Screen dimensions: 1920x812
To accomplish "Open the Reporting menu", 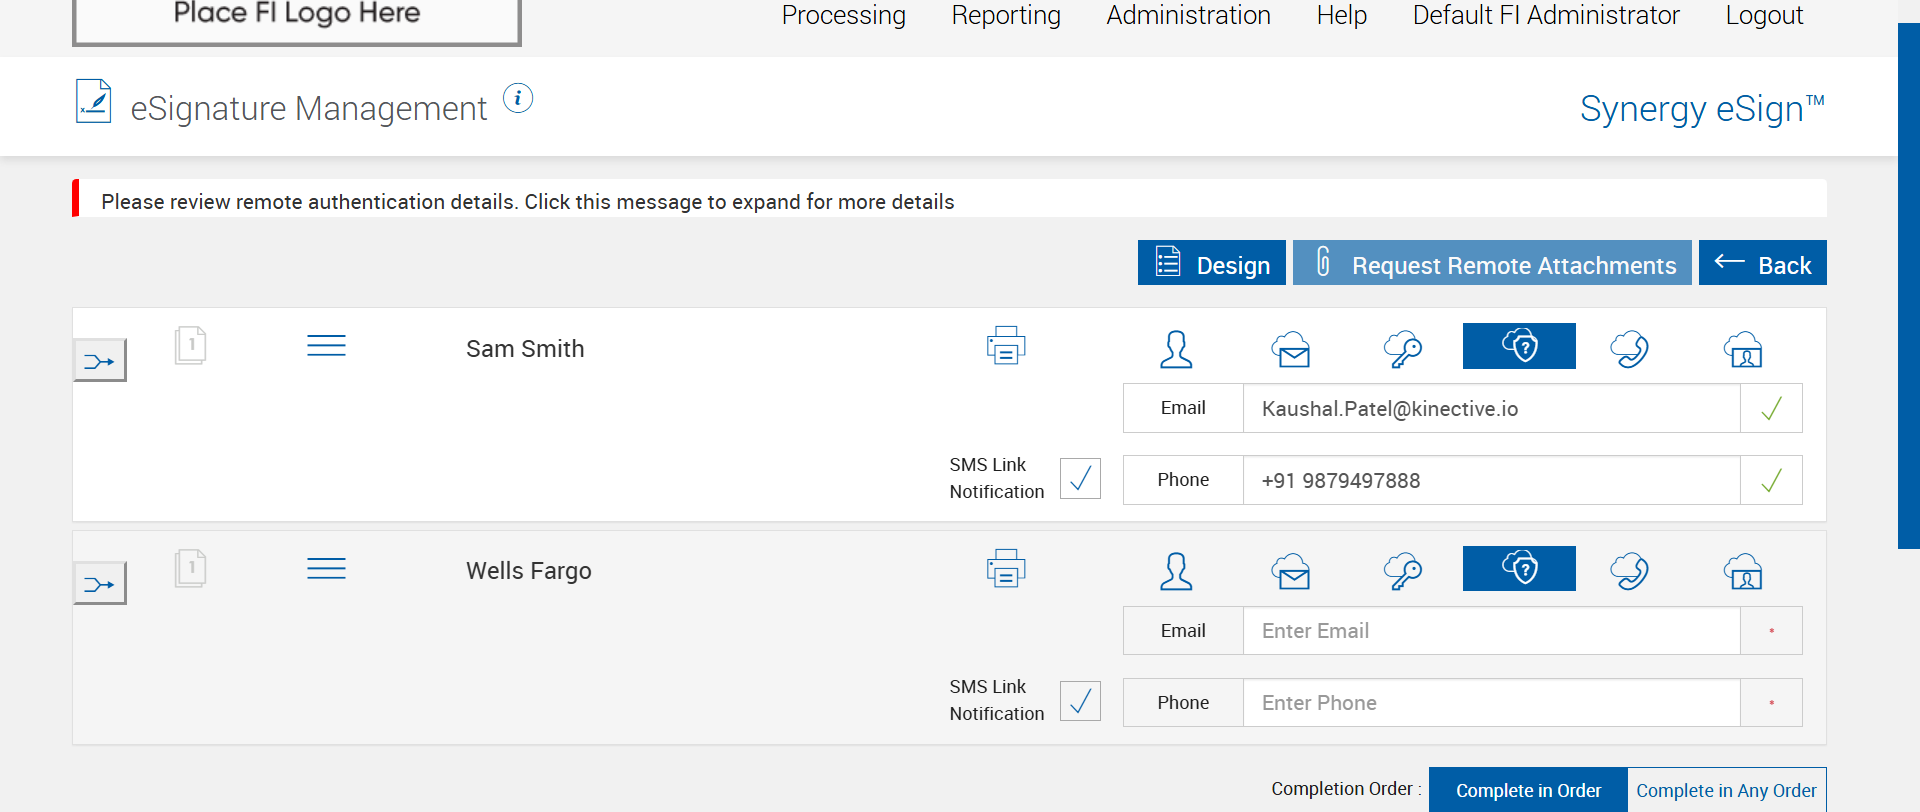I will point(1006,16).
